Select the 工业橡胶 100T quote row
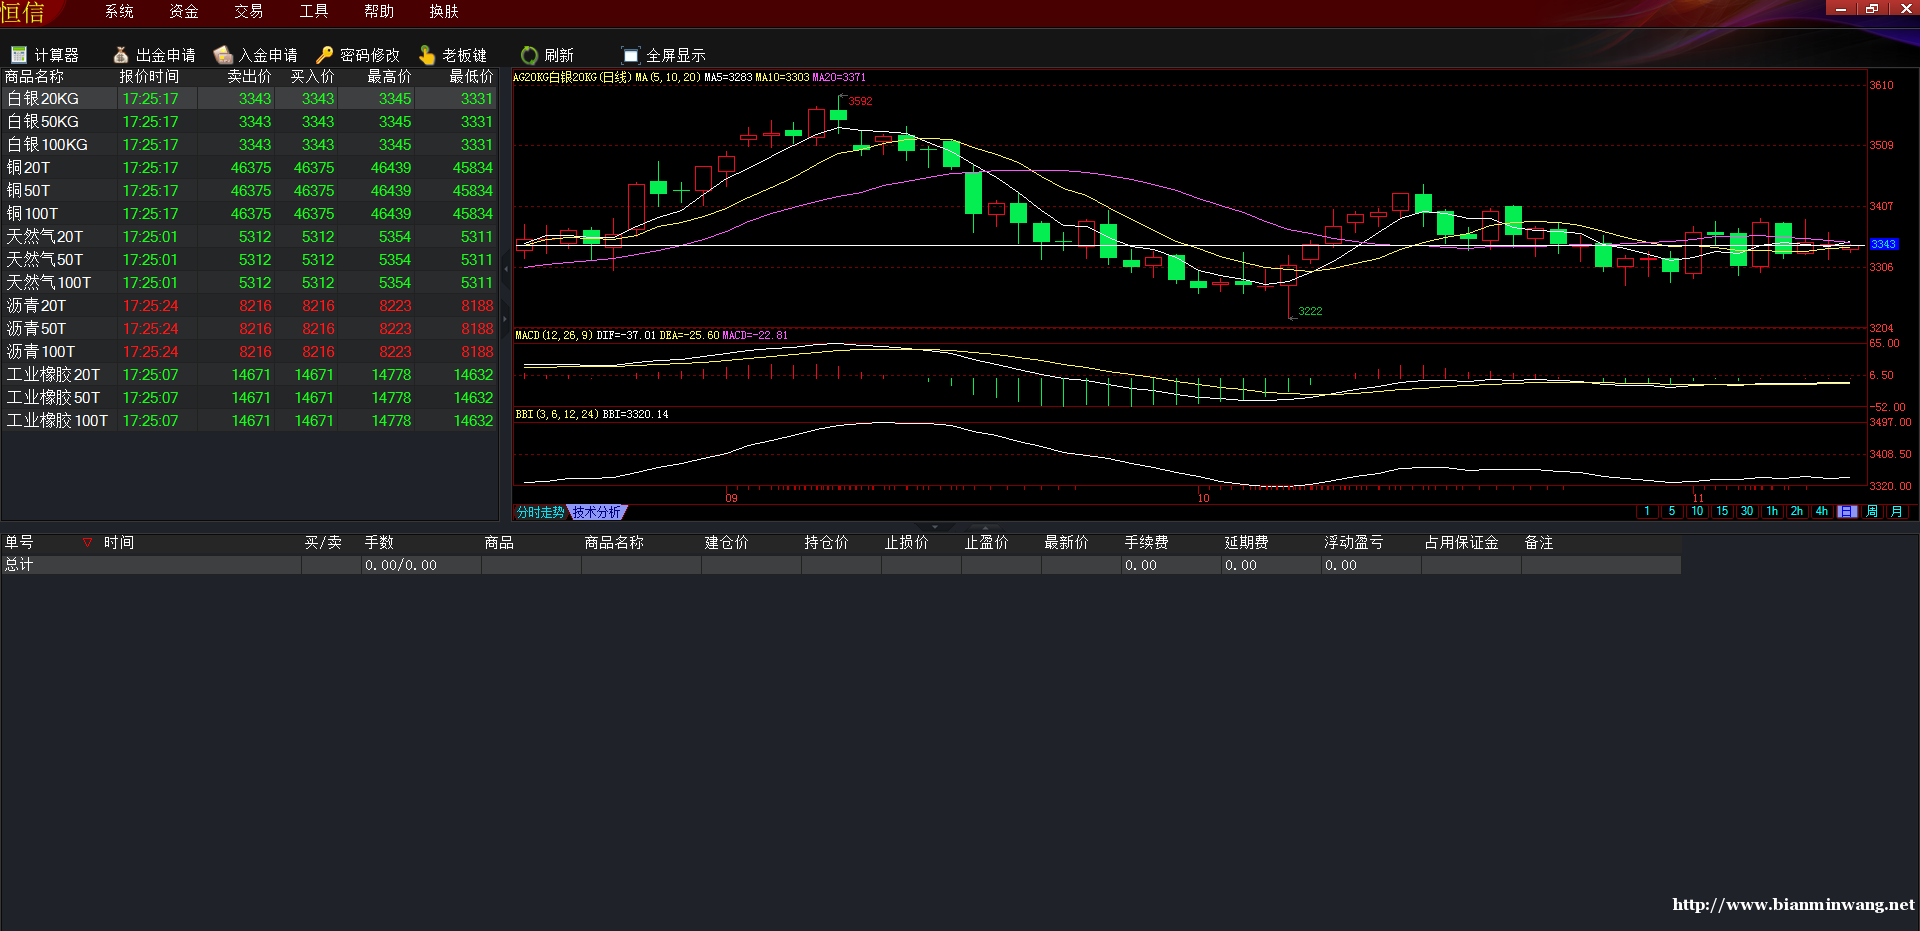Image resolution: width=1920 pixels, height=931 pixels. tap(249, 420)
